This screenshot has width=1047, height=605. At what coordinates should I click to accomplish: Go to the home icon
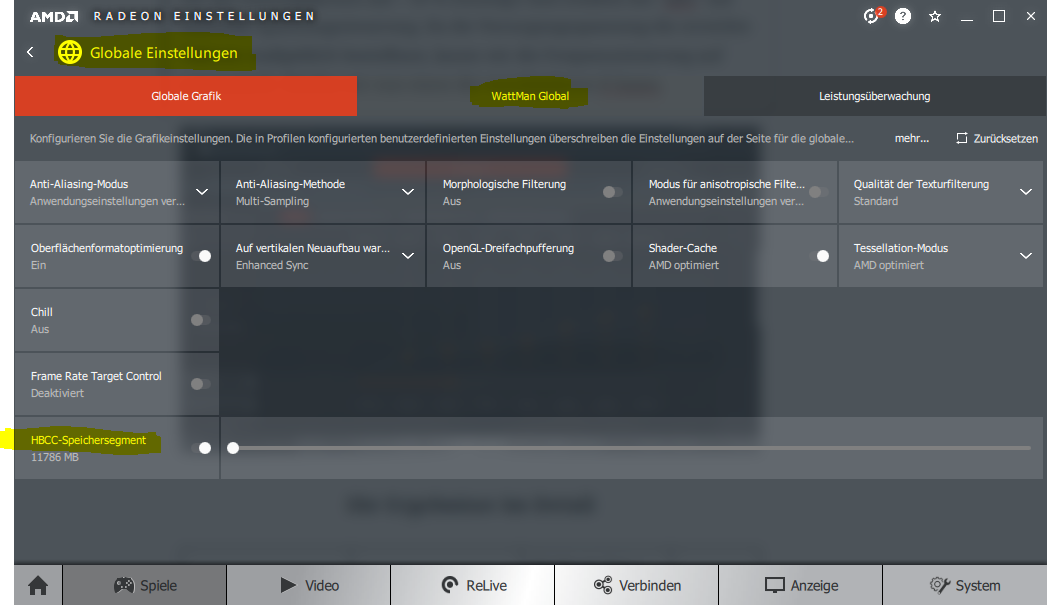38,585
